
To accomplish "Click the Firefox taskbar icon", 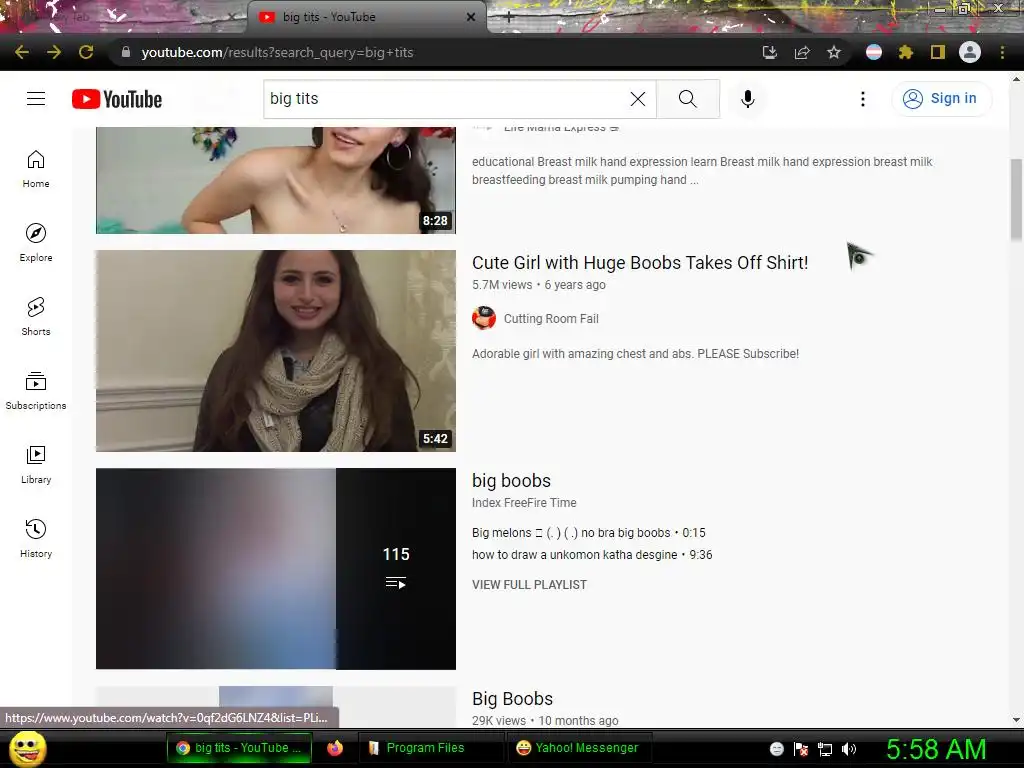I will pos(335,748).
